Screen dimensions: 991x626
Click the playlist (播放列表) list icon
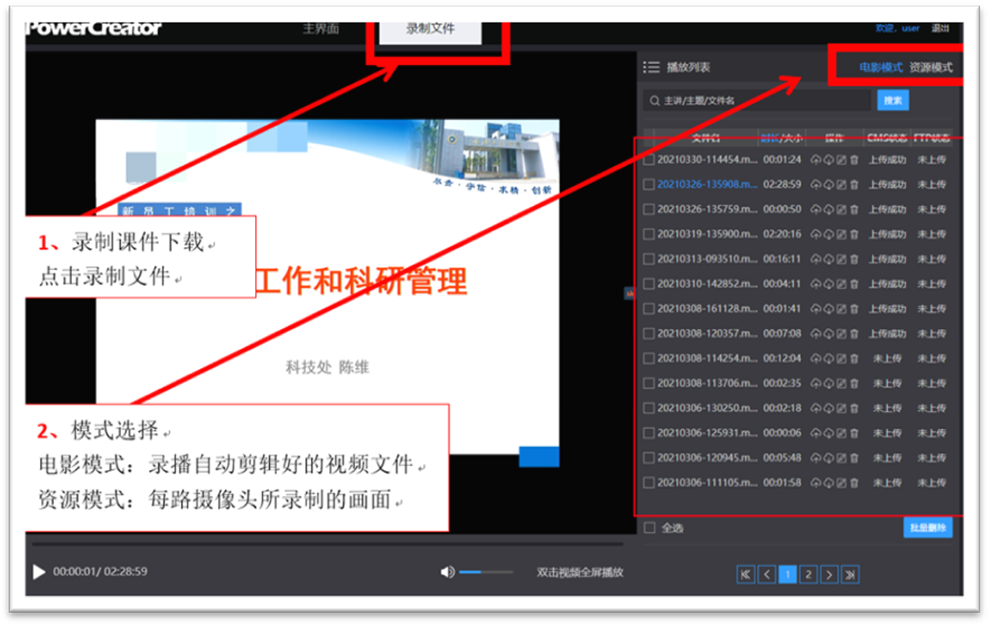coord(651,67)
